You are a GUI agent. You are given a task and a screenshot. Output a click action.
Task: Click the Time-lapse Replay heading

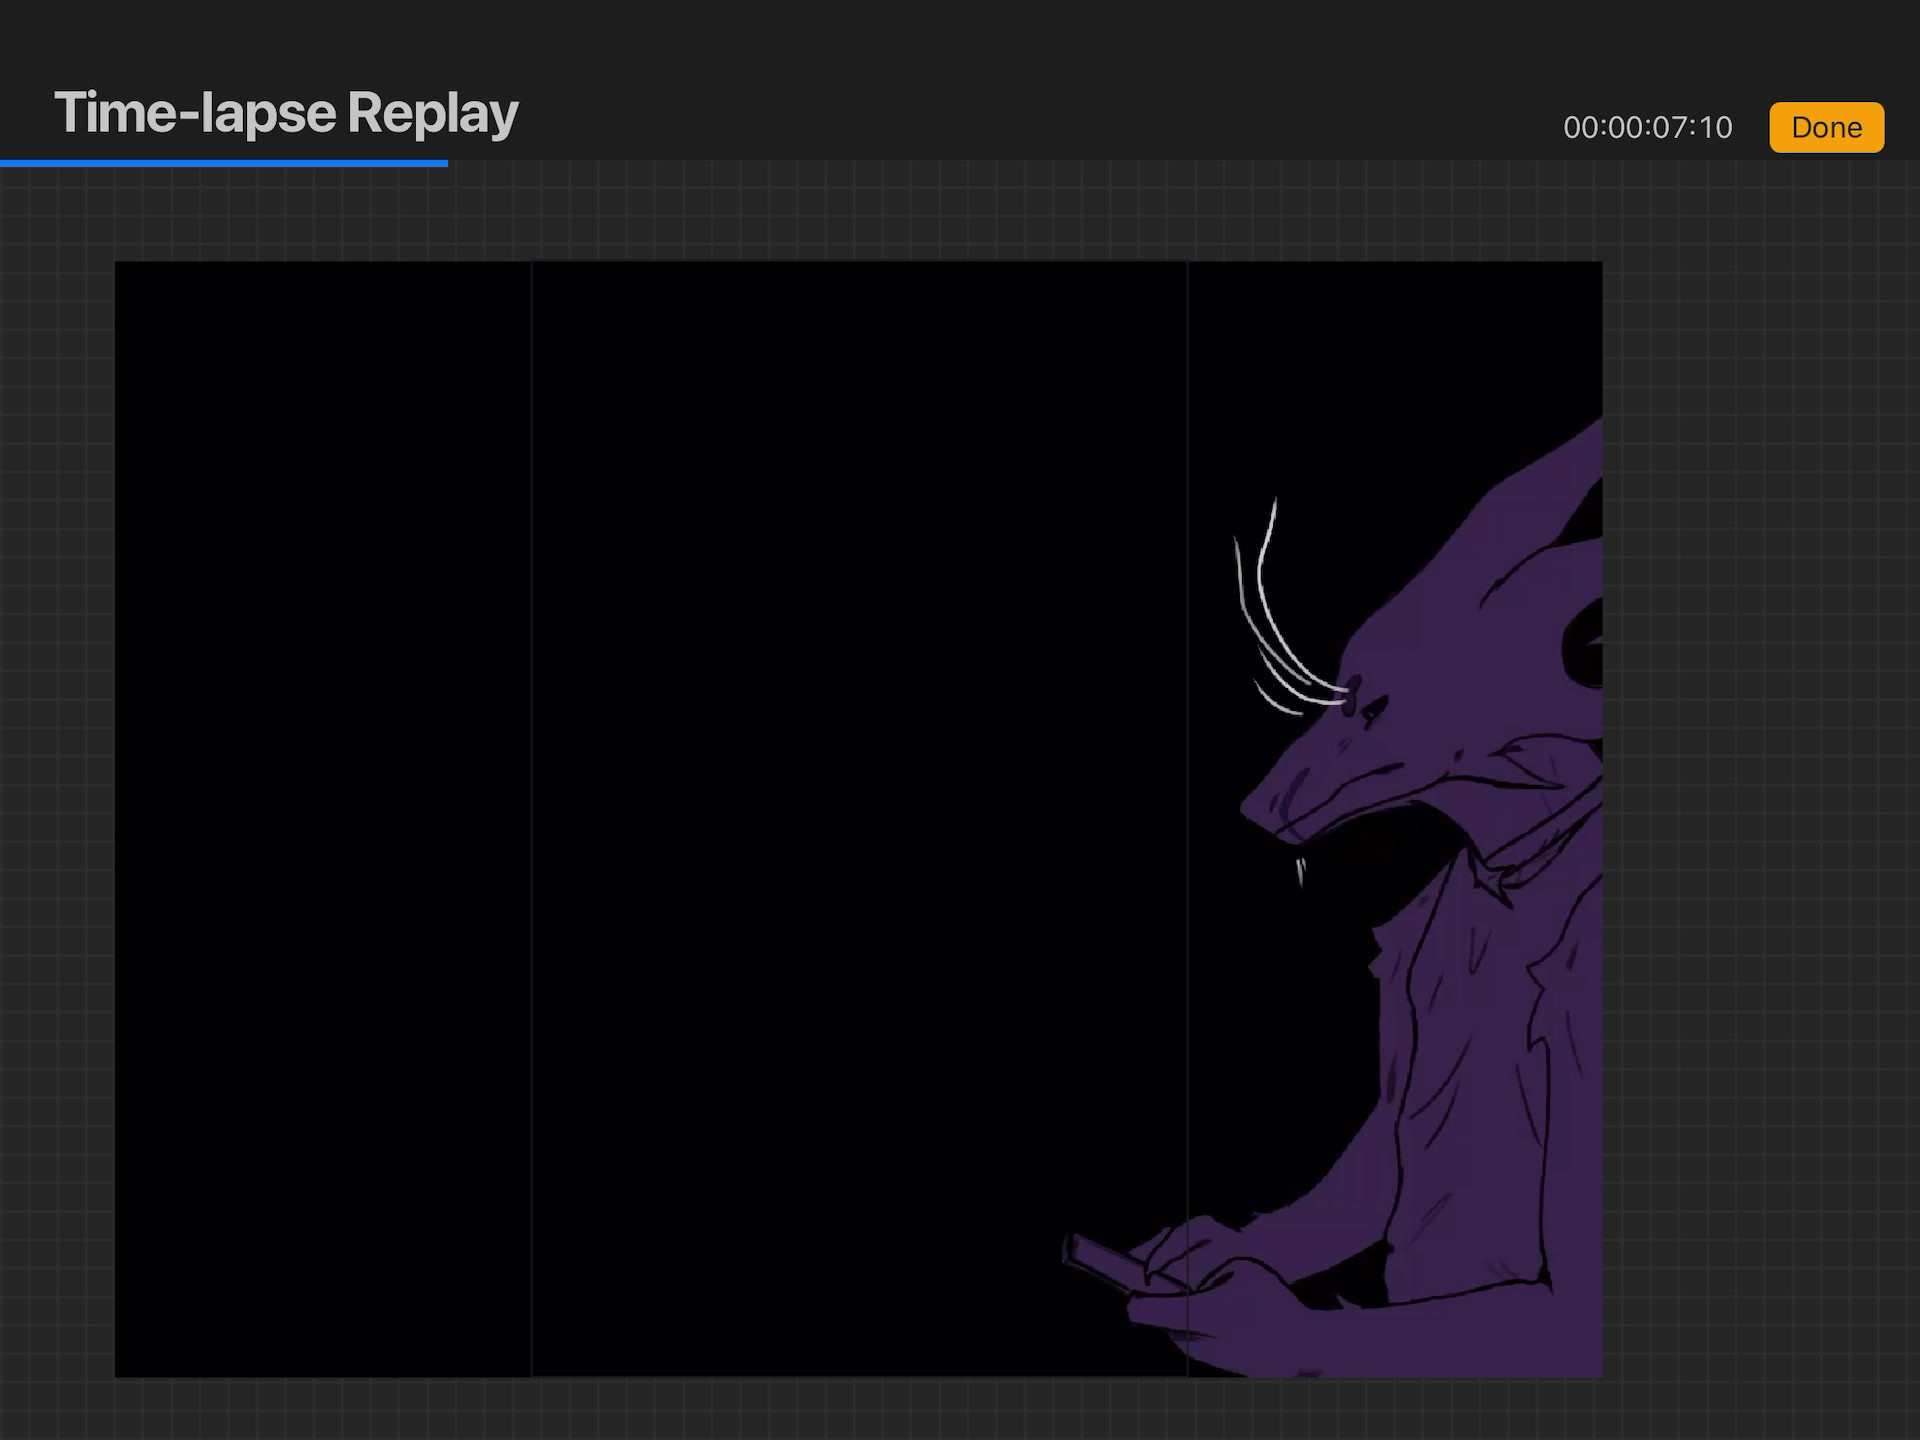click(x=286, y=113)
